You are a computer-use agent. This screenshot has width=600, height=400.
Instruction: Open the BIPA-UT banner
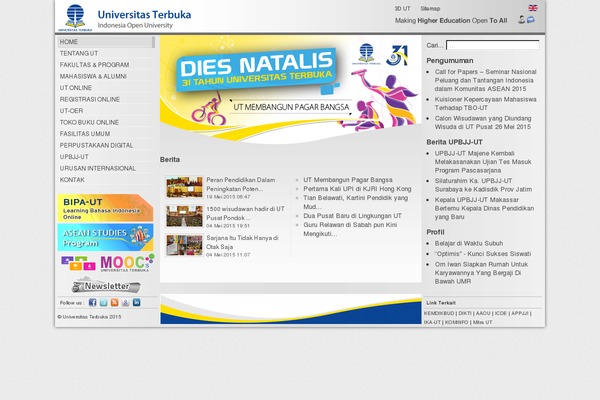coord(105,208)
